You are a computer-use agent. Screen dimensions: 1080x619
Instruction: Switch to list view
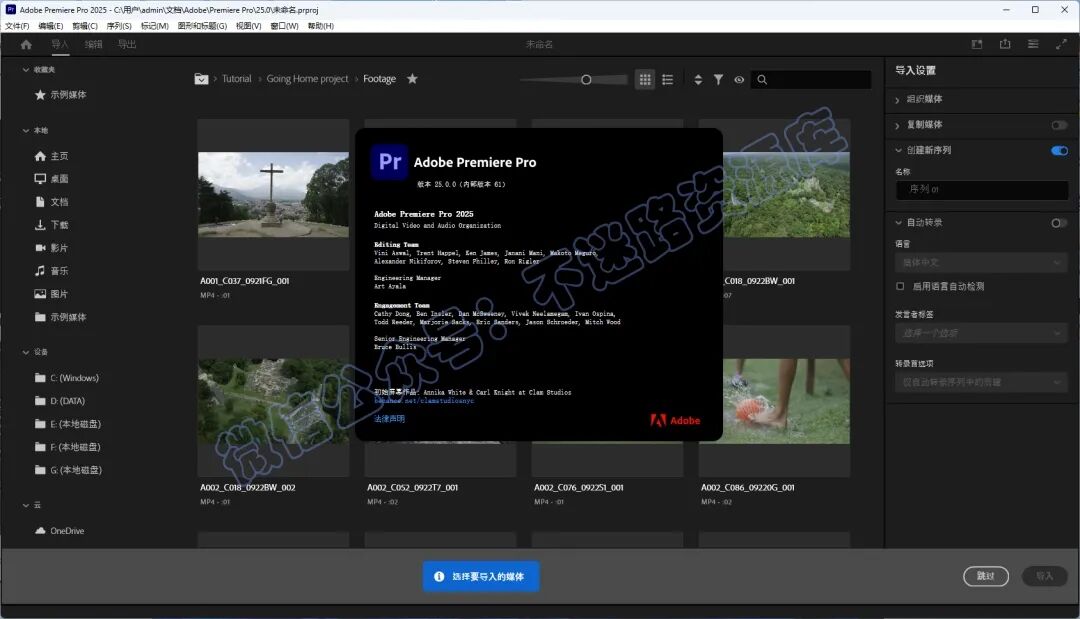(x=667, y=80)
